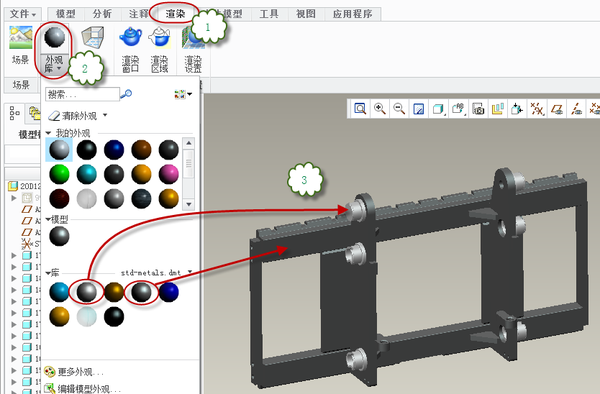Open the 文件 menu
The width and height of the screenshot is (600, 394).
point(23,14)
